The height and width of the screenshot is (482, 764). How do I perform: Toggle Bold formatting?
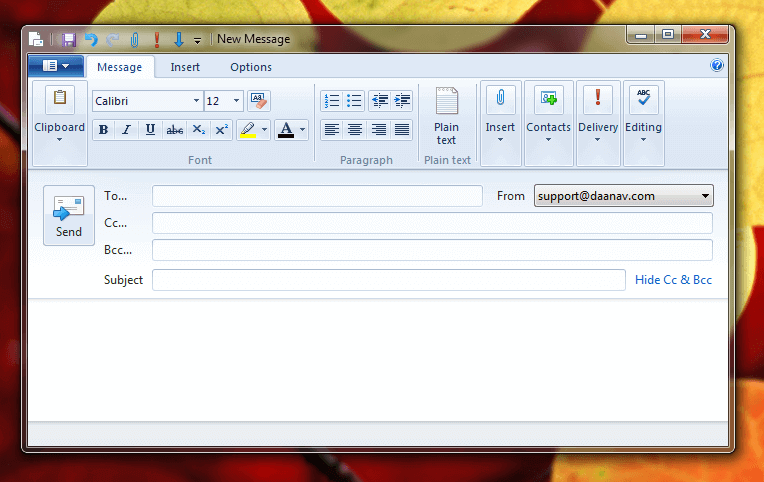click(103, 130)
